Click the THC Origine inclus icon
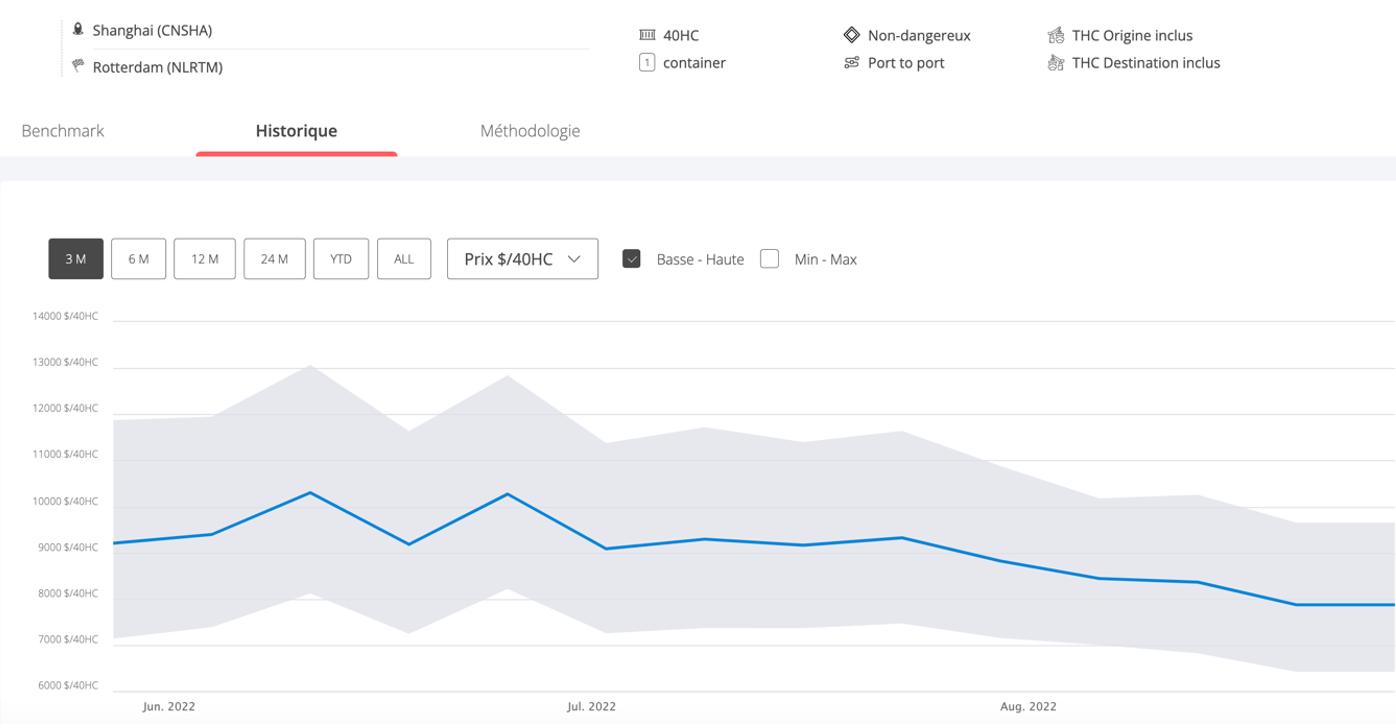 pyautogui.click(x=1055, y=35)
